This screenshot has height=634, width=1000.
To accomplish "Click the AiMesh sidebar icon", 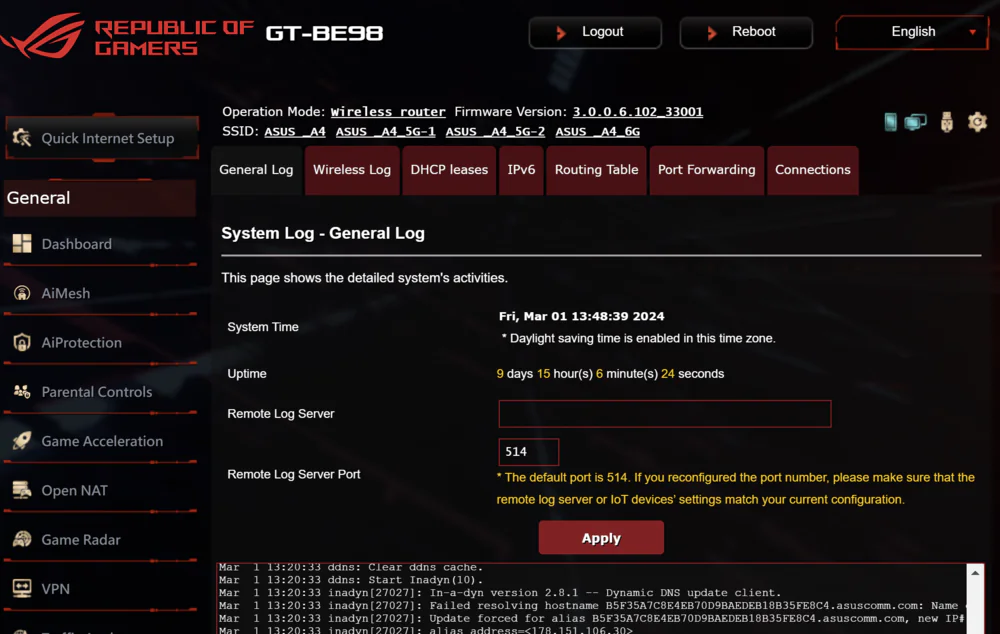I will tap(22, 293).
